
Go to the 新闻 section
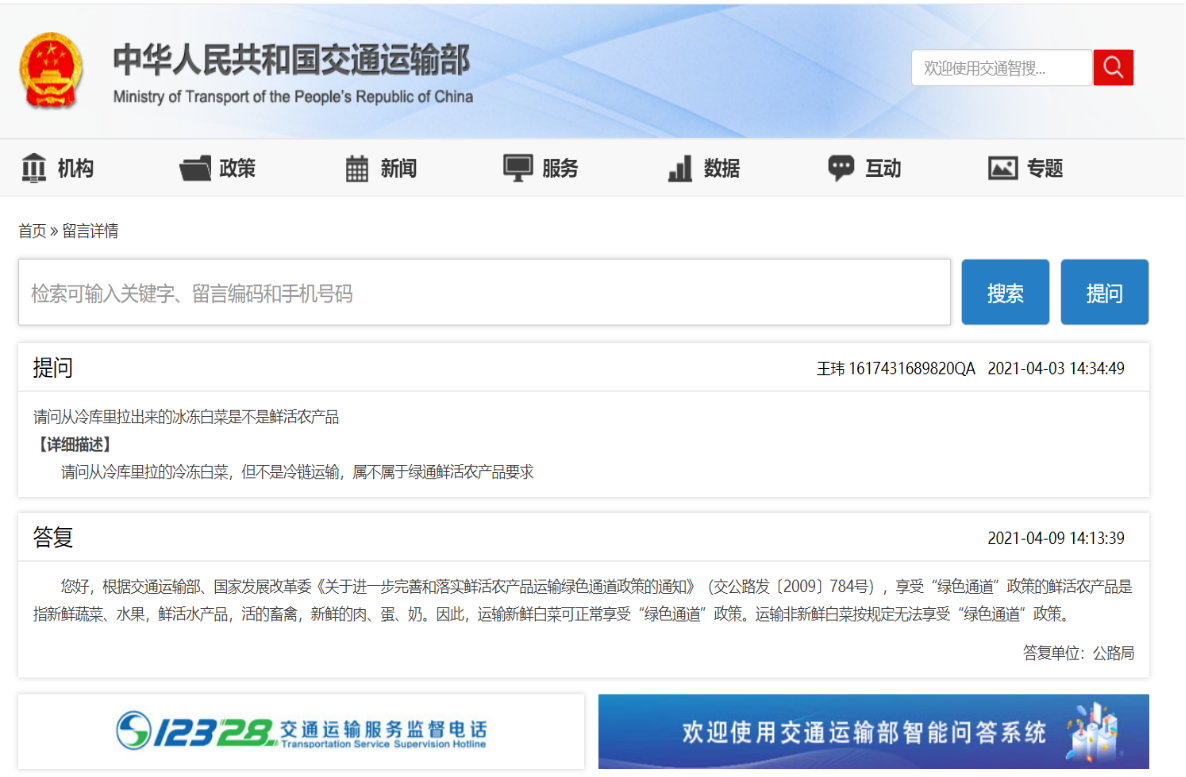pos(399,168)
